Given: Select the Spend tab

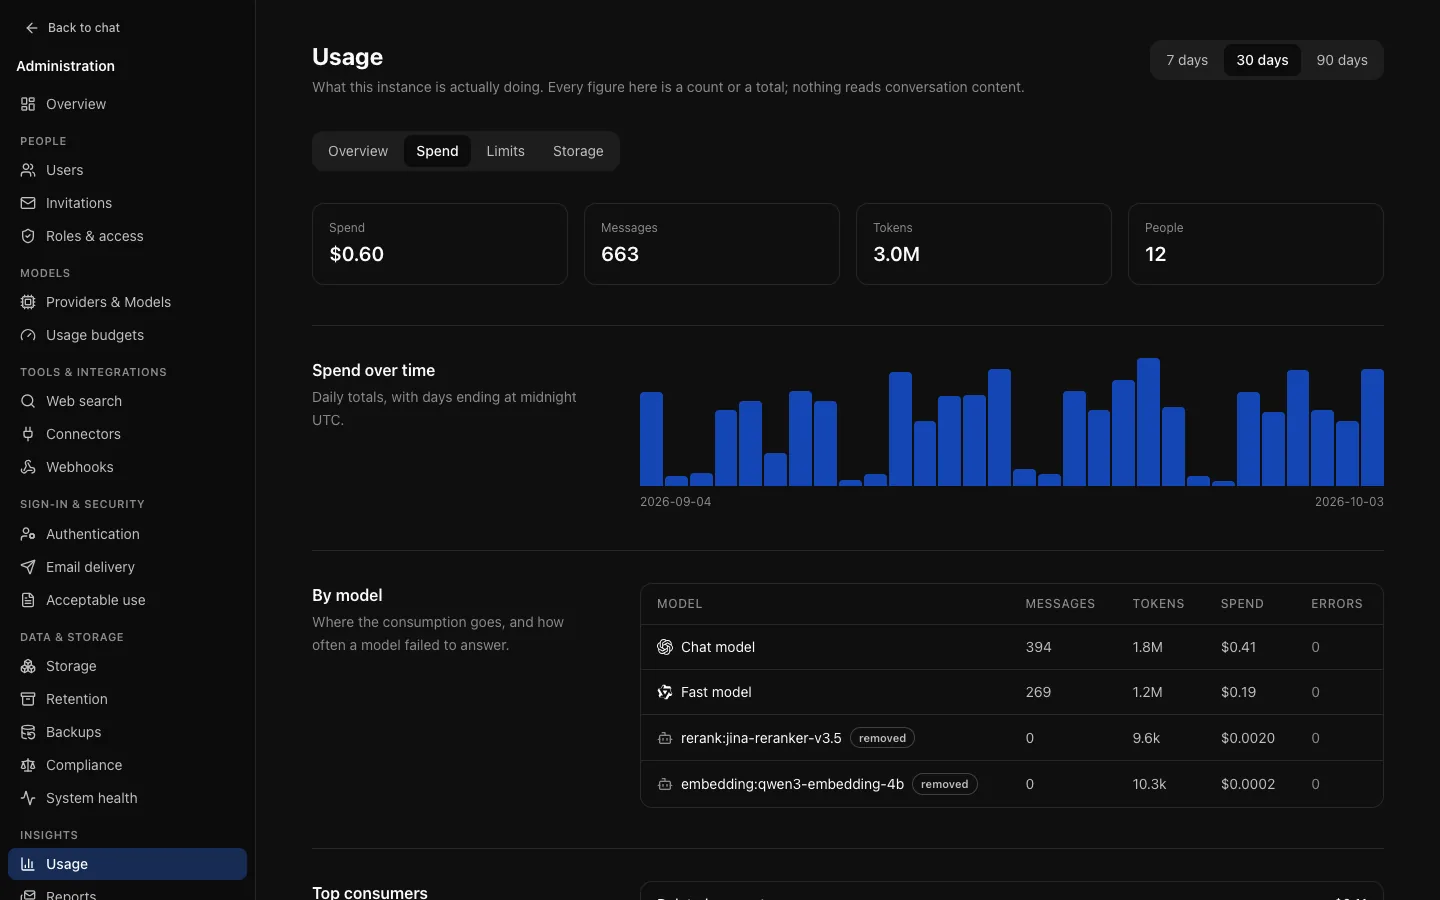Looking at the screenshot, I should (437, 151).
